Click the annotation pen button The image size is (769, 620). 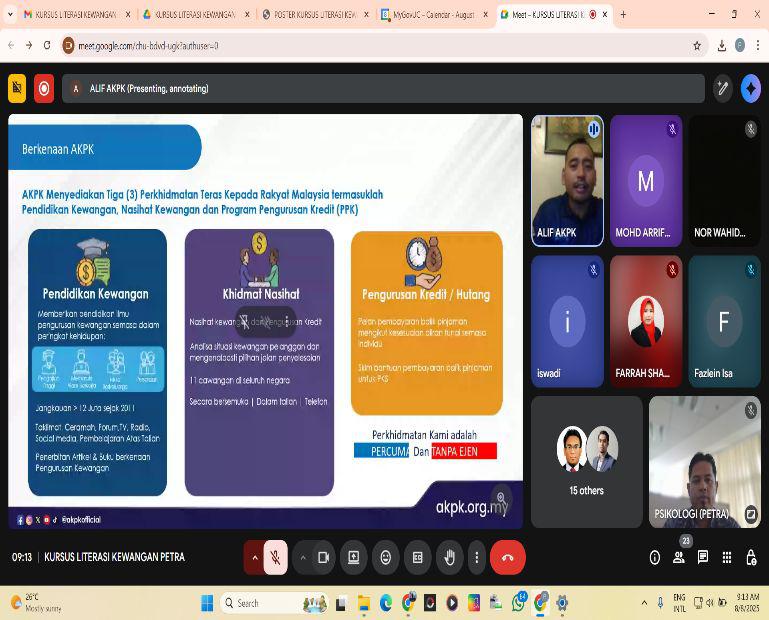(x=722, y=88)
